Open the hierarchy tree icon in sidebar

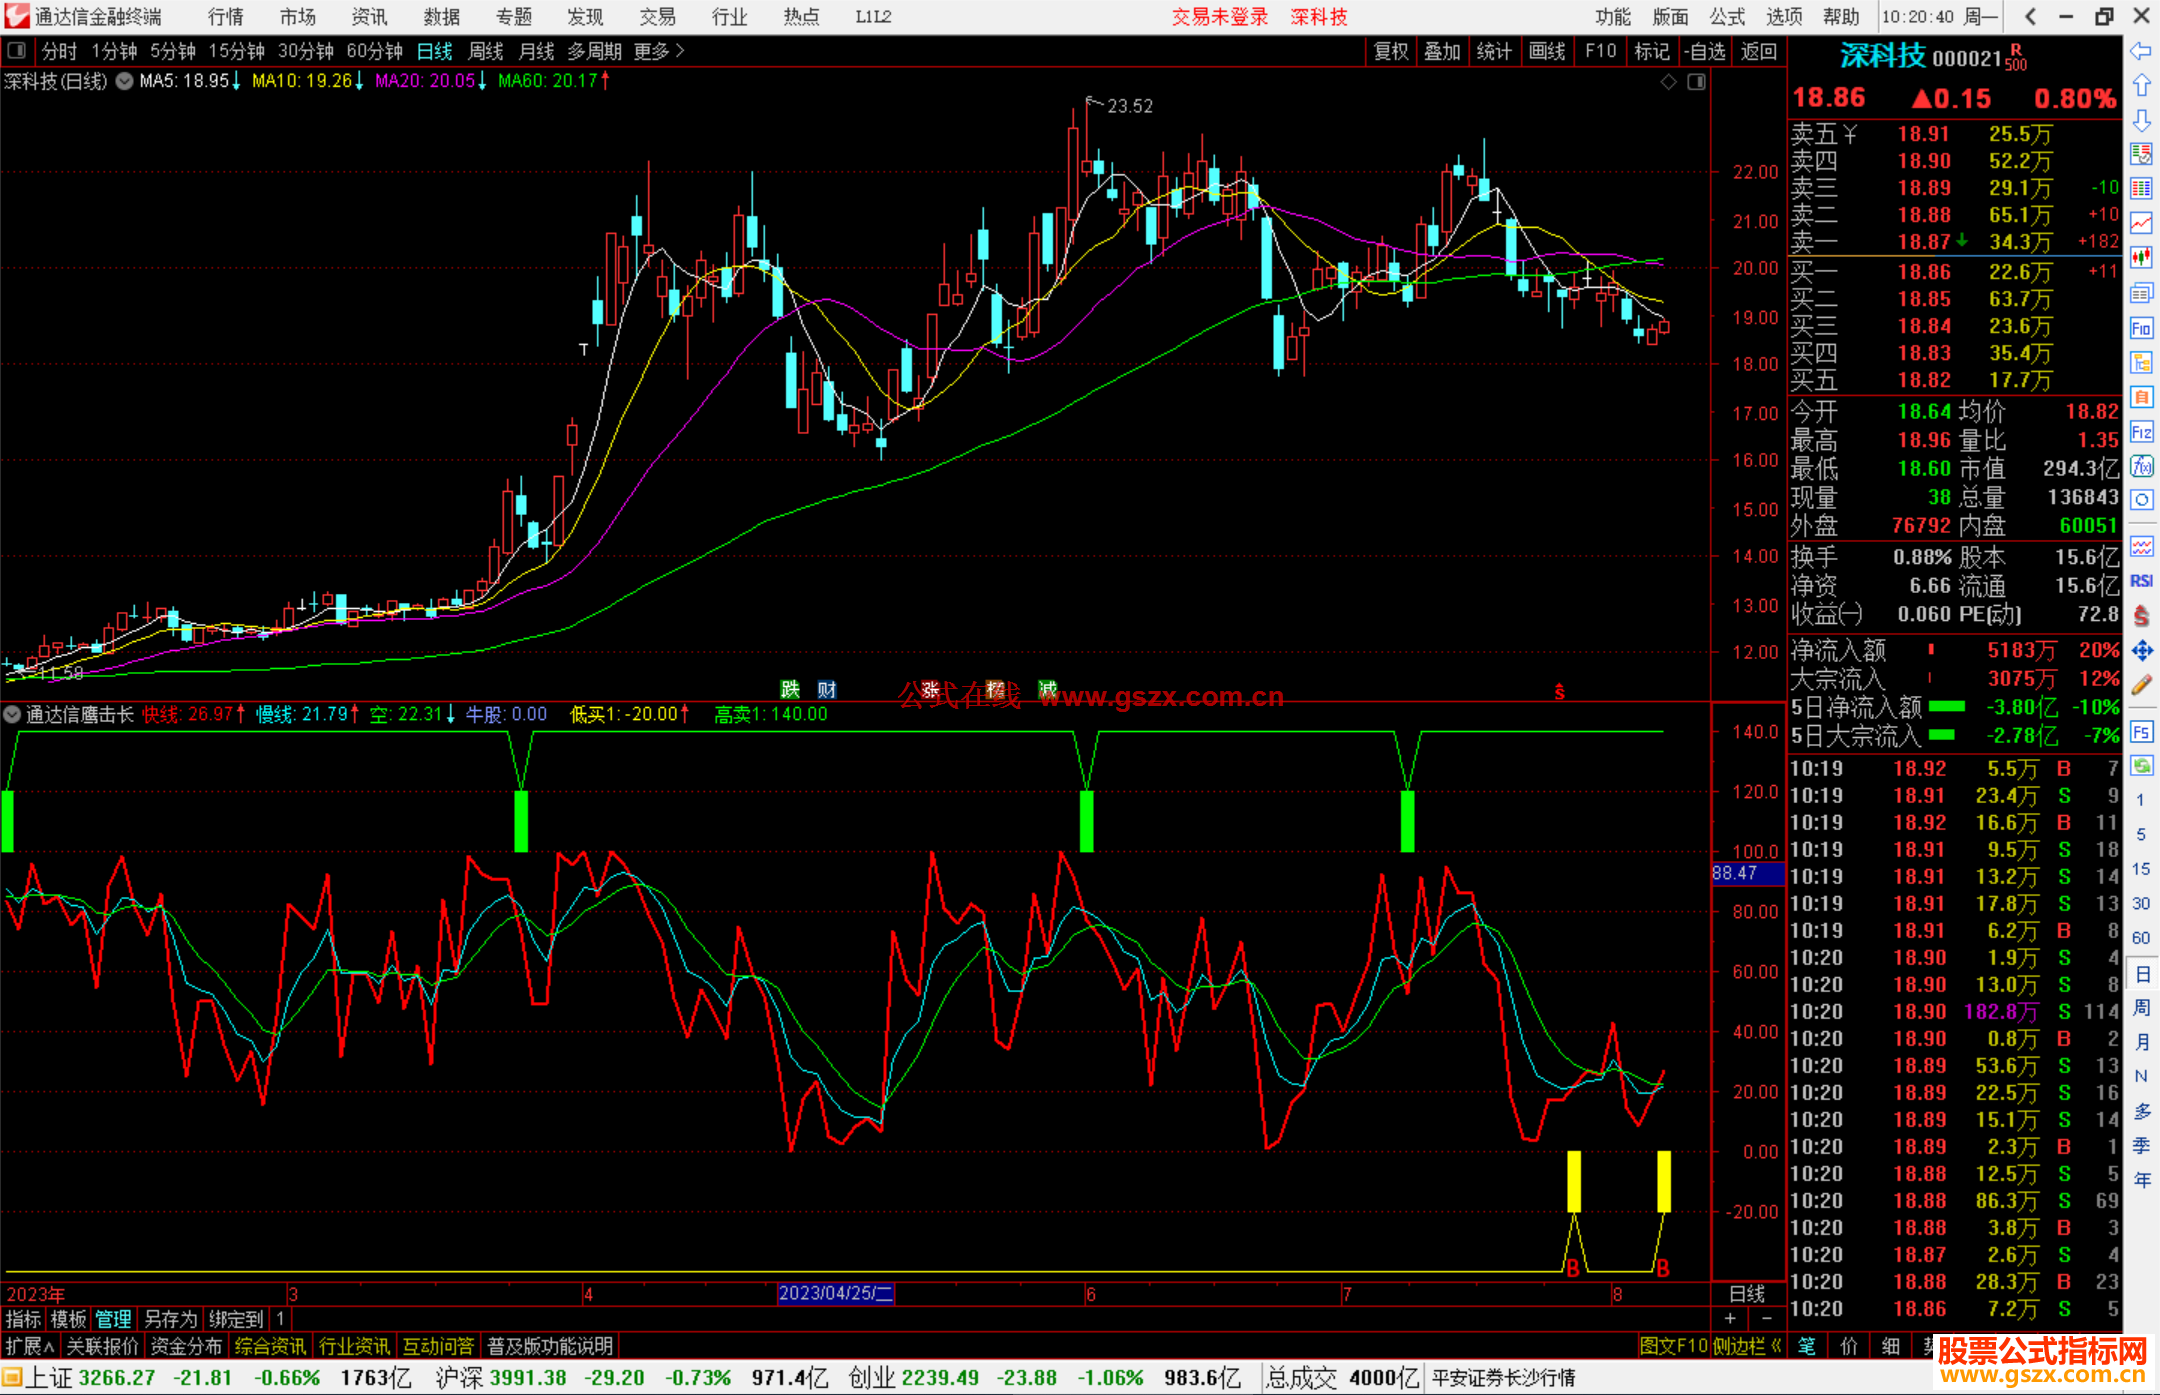[x=2141, y=362]
